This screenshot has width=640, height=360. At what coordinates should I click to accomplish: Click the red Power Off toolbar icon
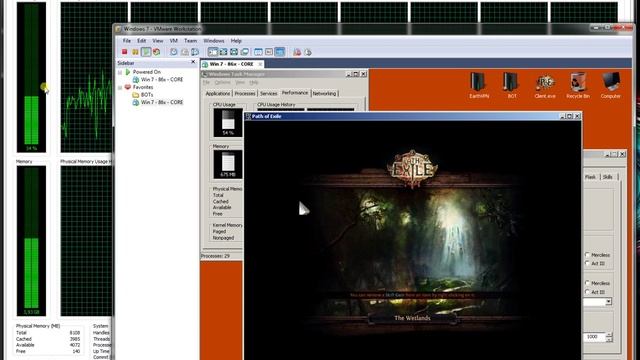pyautogui.click(x=124, y=52)
